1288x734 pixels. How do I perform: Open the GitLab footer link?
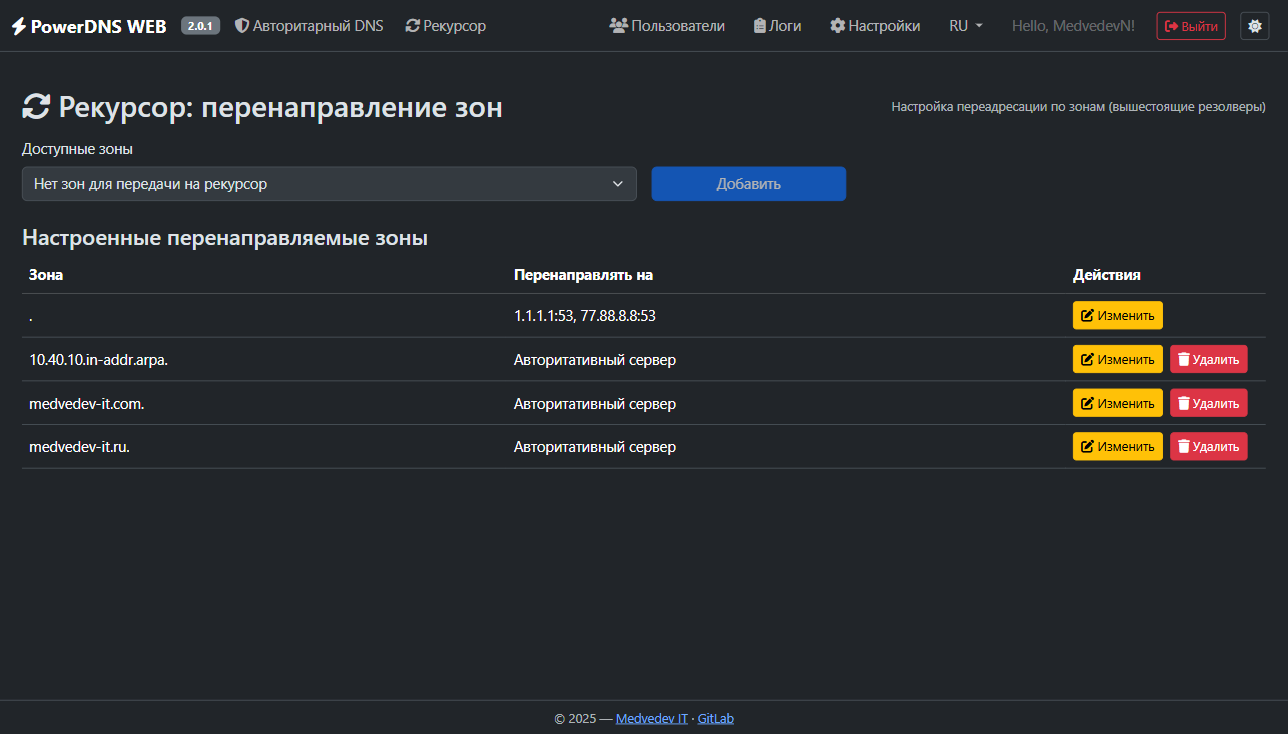[x=715, y=718]
